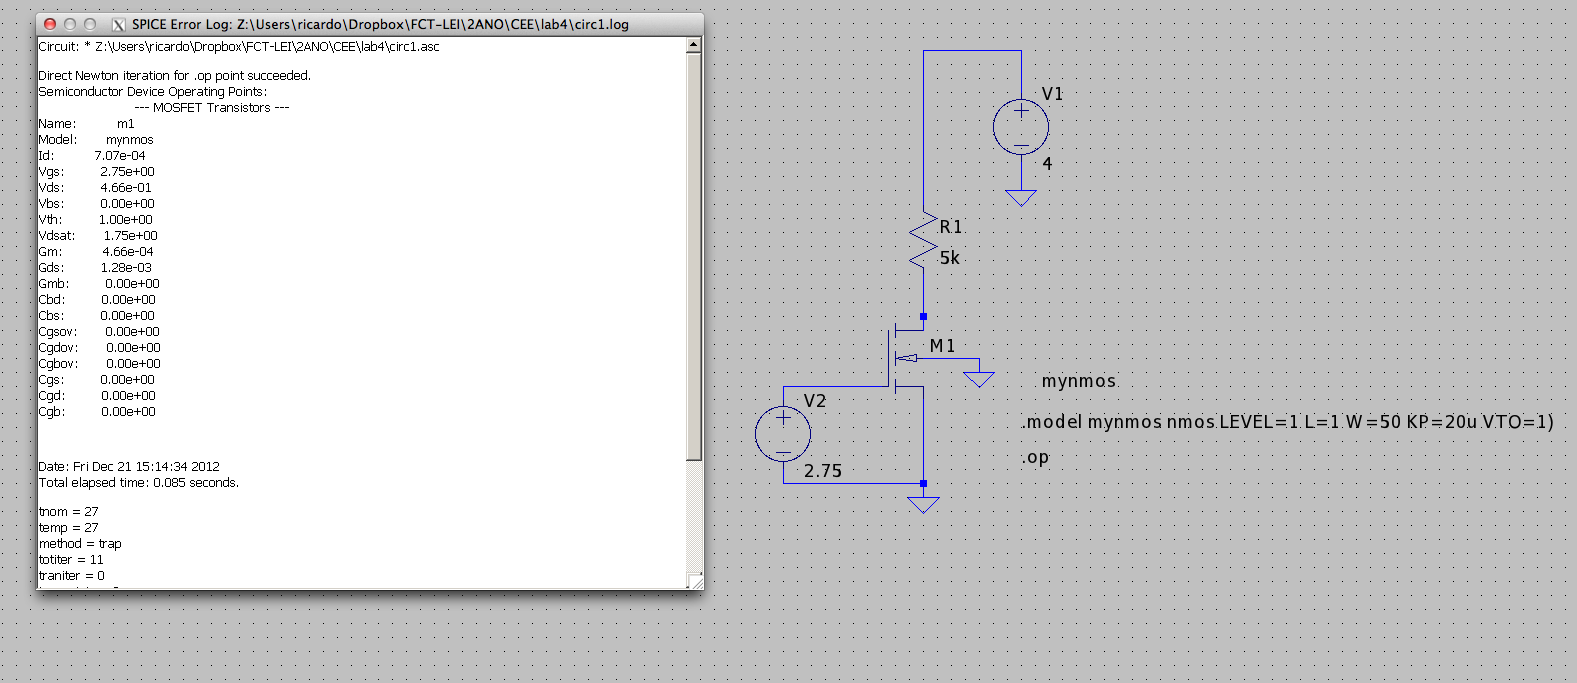Click junction node at M1 drain
The width and height of the screenshot is (1577, 683).
point(923,316)
